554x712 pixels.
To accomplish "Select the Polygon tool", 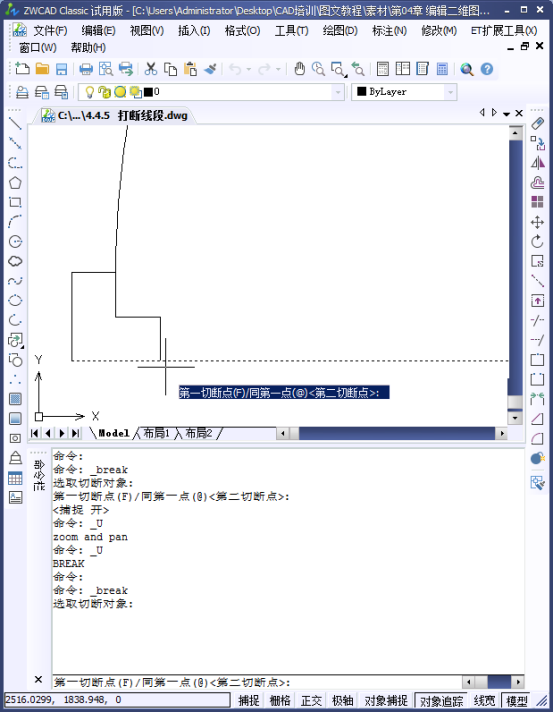I will [15, 183].
